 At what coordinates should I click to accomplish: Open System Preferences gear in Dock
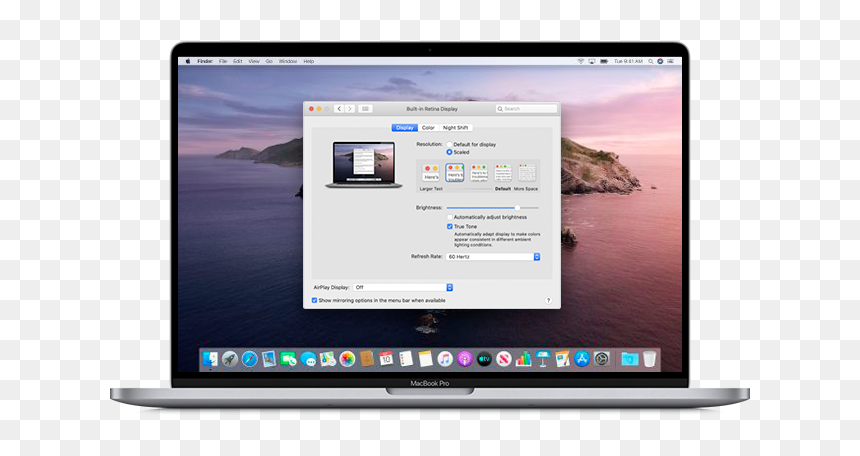(602, 359)
